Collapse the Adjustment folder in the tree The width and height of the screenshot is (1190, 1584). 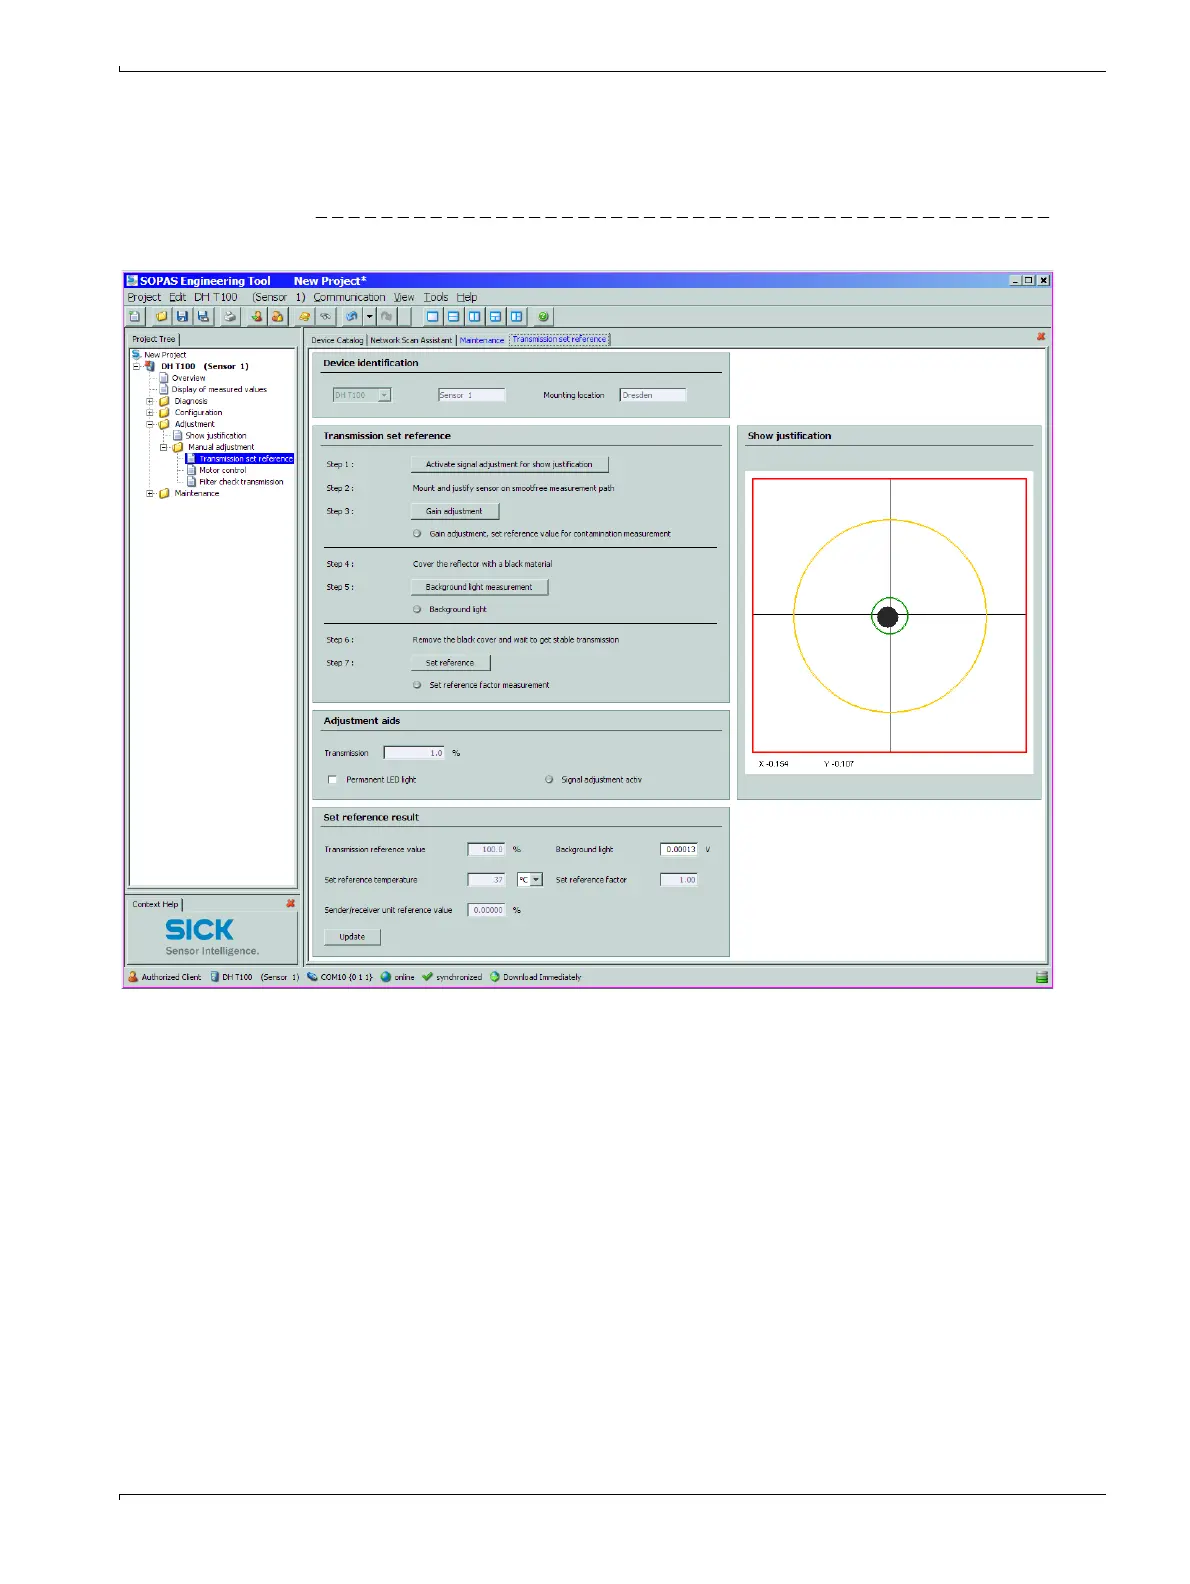pyautogui.click(x=150, y=424)
